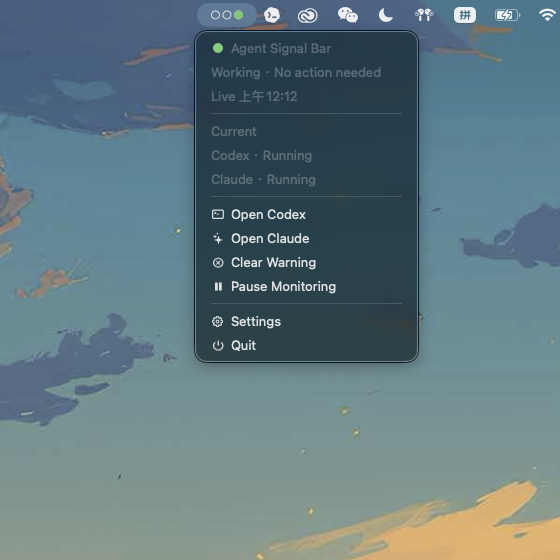
Task: Click the 'Codex · Running' status row
Action: click(x=261, y=156)
